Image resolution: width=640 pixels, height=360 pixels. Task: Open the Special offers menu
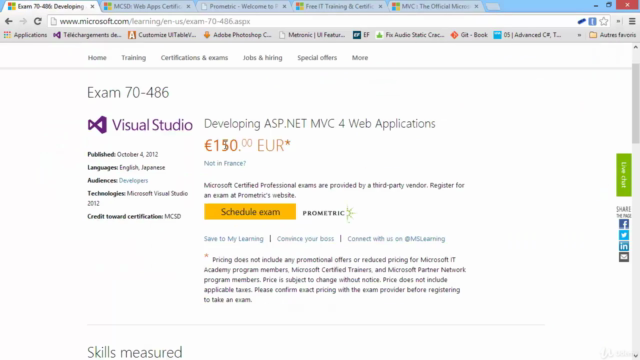tap(317, 58)
